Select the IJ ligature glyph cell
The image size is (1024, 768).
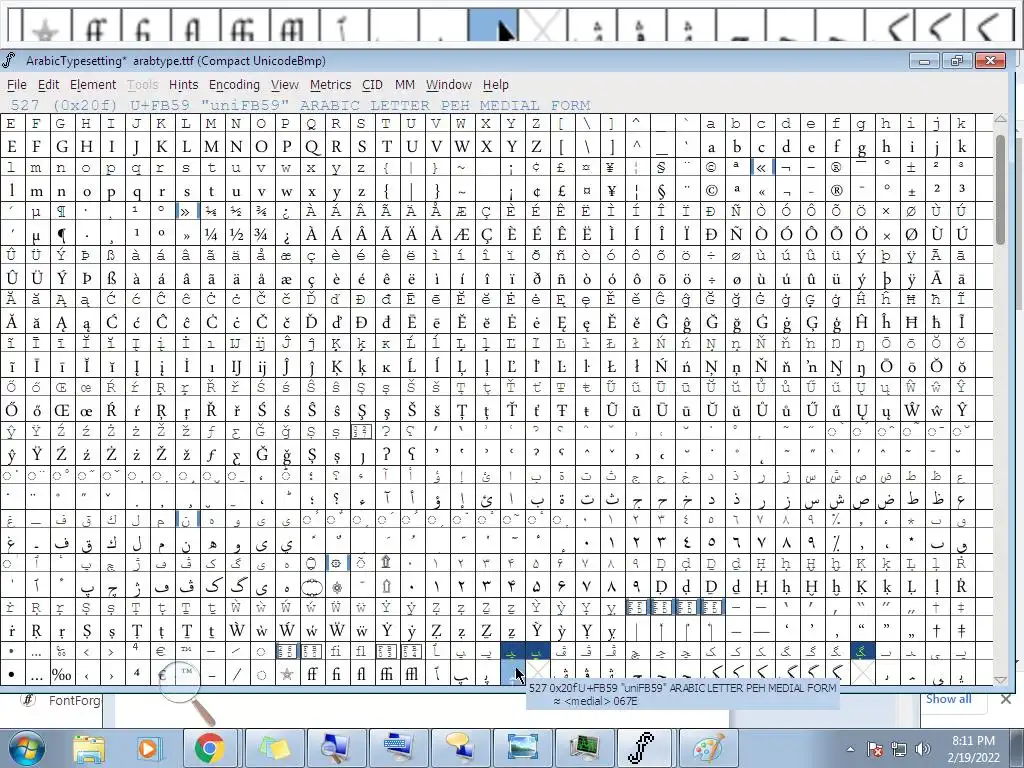236,367
